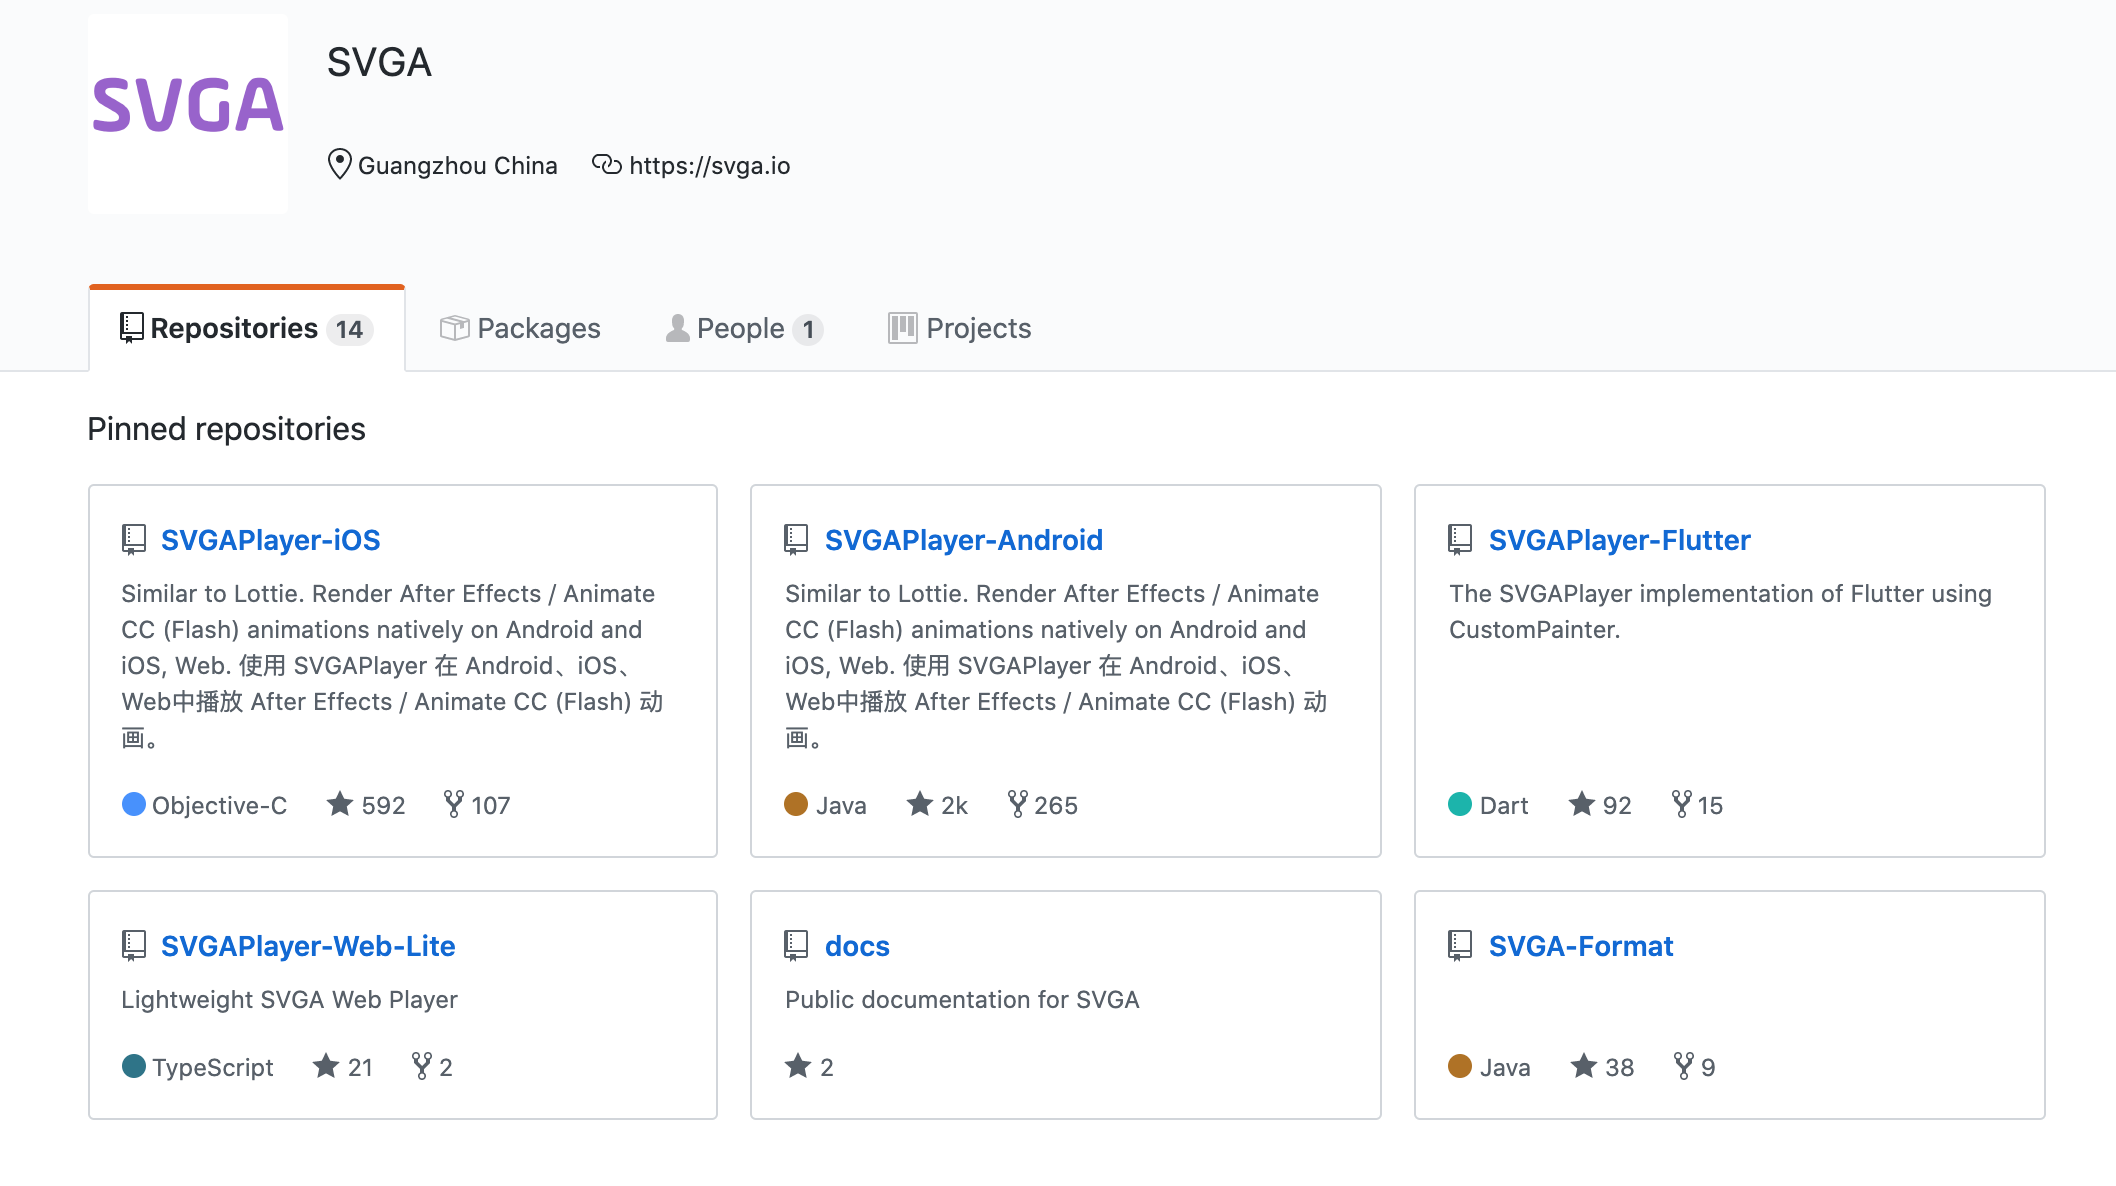Click the location pin icon
The height and width of the screenshot is (1186, 2116).
point(339,164)
